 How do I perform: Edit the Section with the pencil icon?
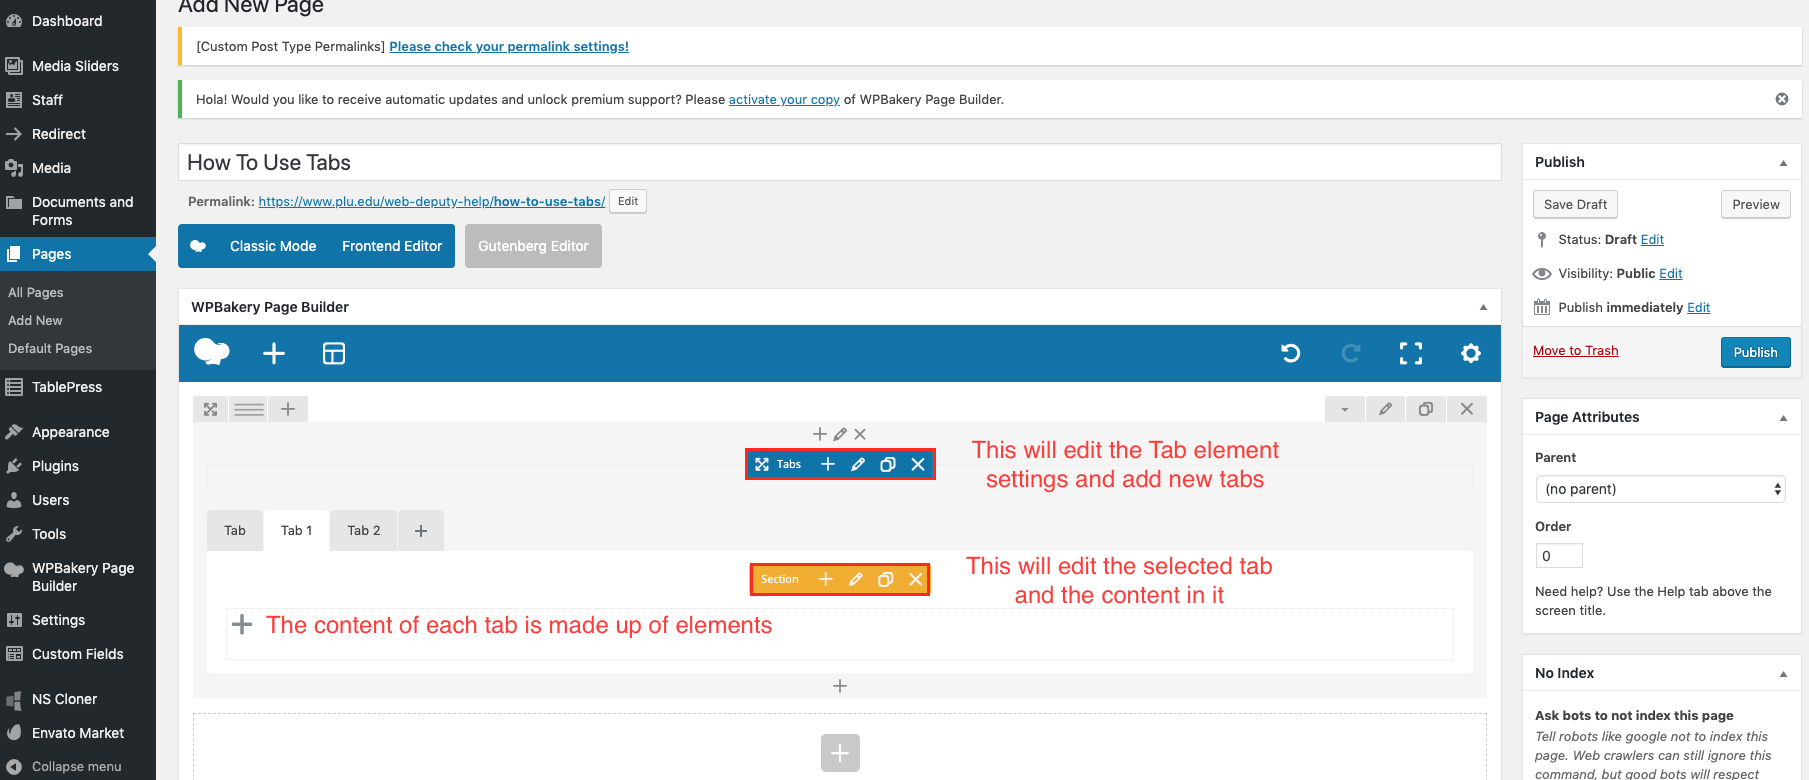pos(856,579)
